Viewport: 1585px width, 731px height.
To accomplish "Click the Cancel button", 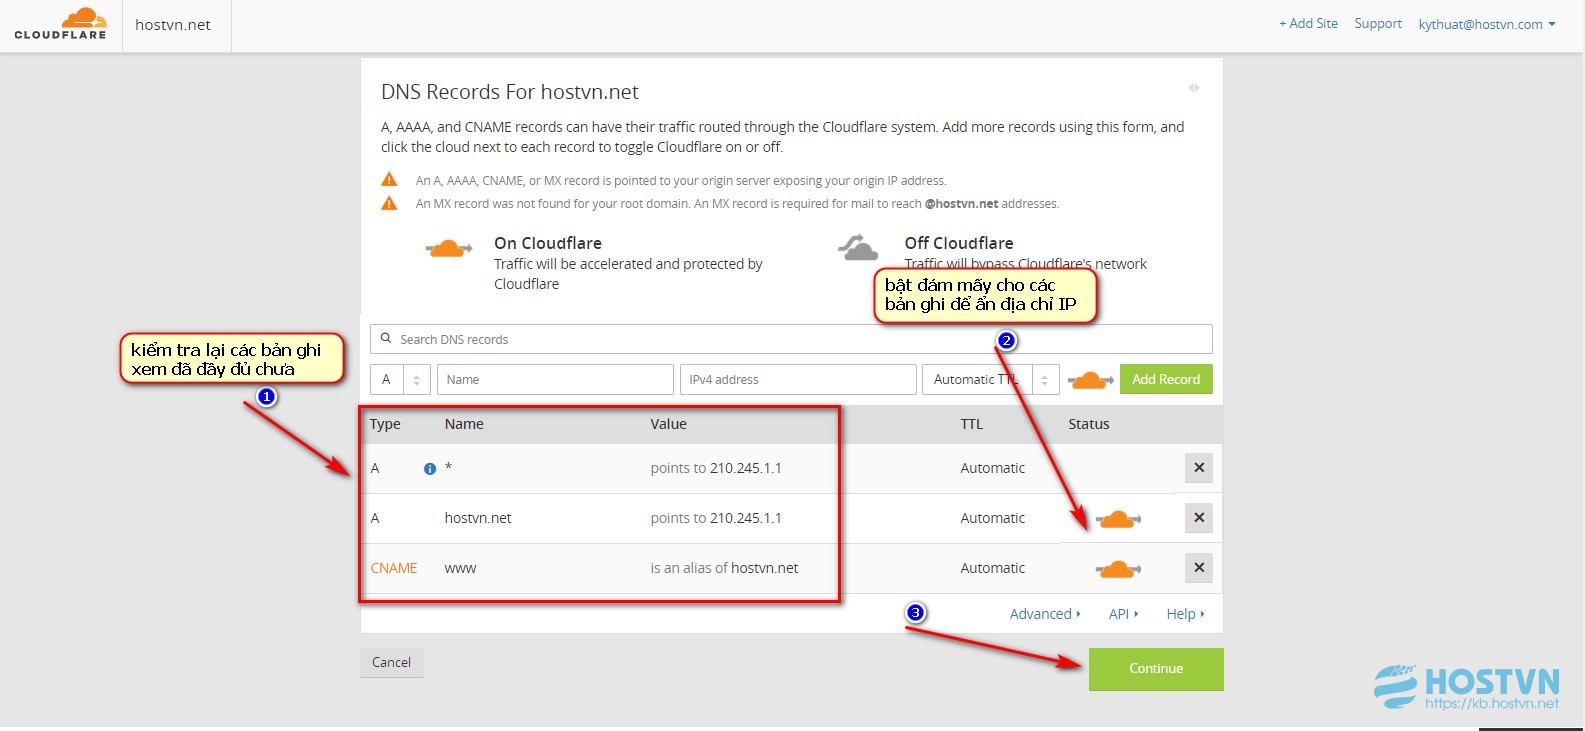I will coord(392,662).
